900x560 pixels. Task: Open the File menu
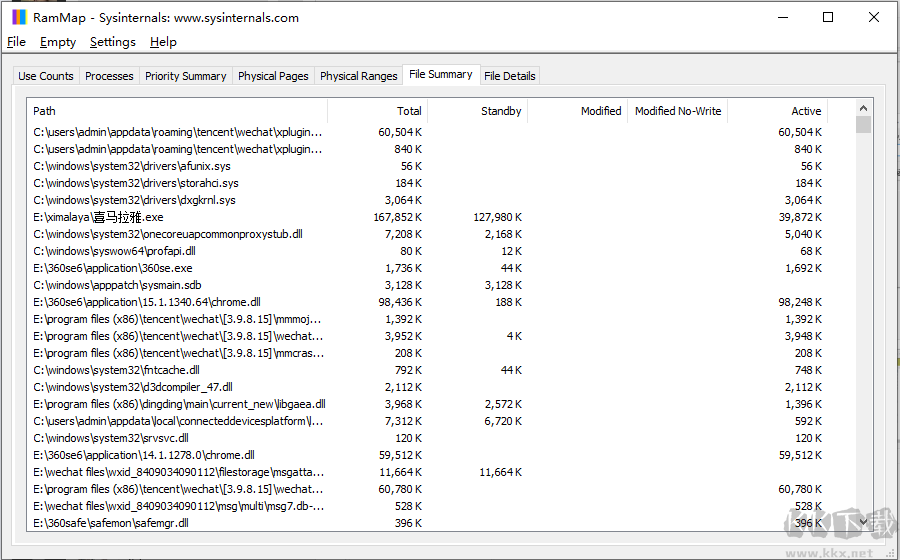(x=16, y=42)
